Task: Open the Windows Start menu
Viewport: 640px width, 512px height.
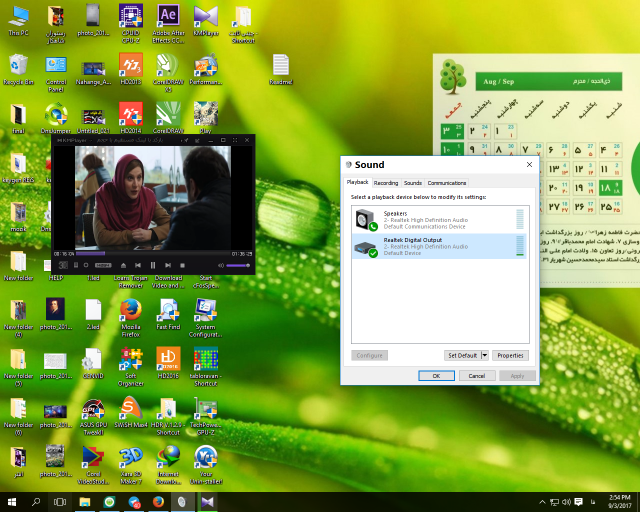Action: [12, 502]
